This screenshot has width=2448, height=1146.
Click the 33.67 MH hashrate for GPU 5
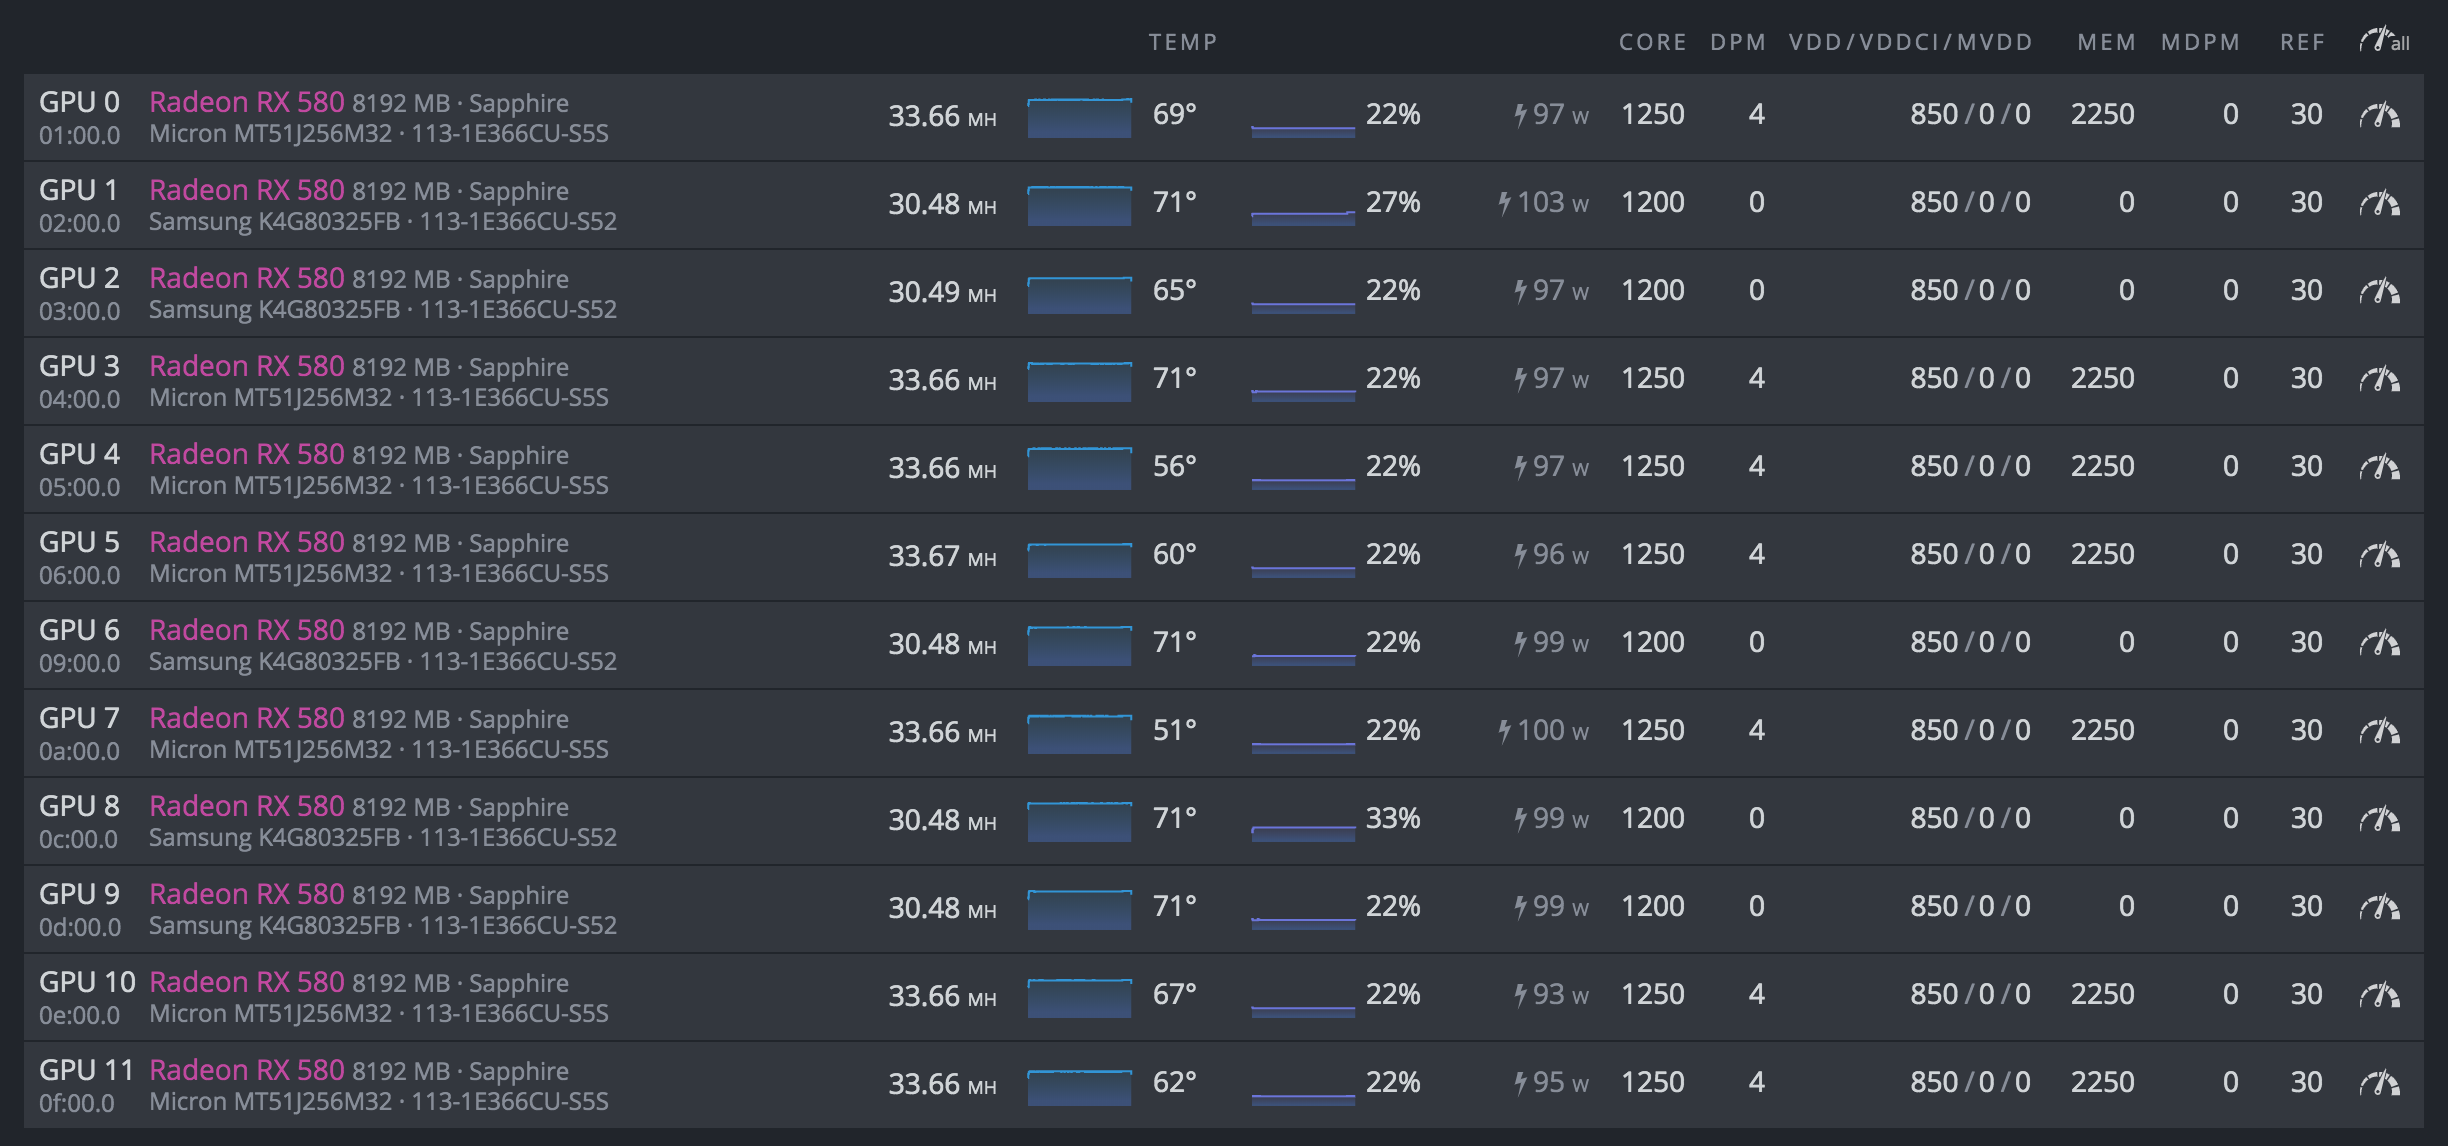(941, 556)
